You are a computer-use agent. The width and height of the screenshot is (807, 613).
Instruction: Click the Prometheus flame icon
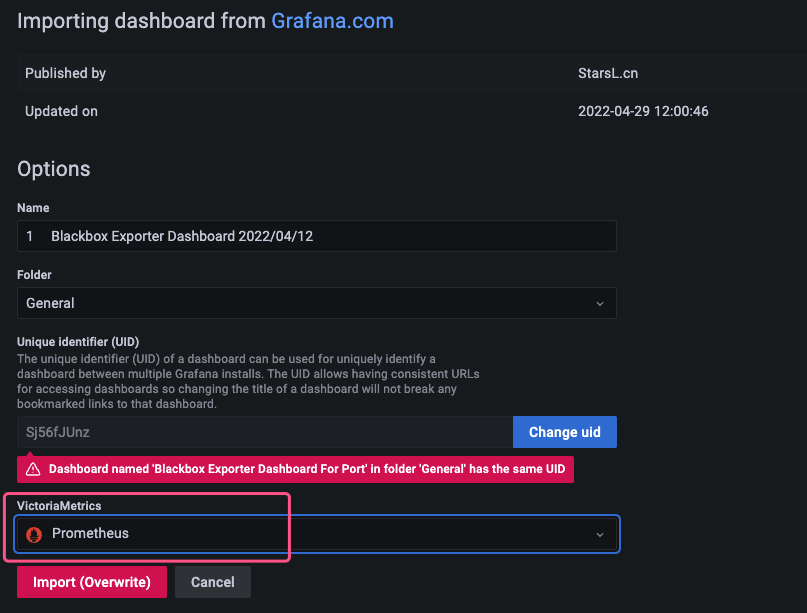pyautogui.click(x=34, y=535)
